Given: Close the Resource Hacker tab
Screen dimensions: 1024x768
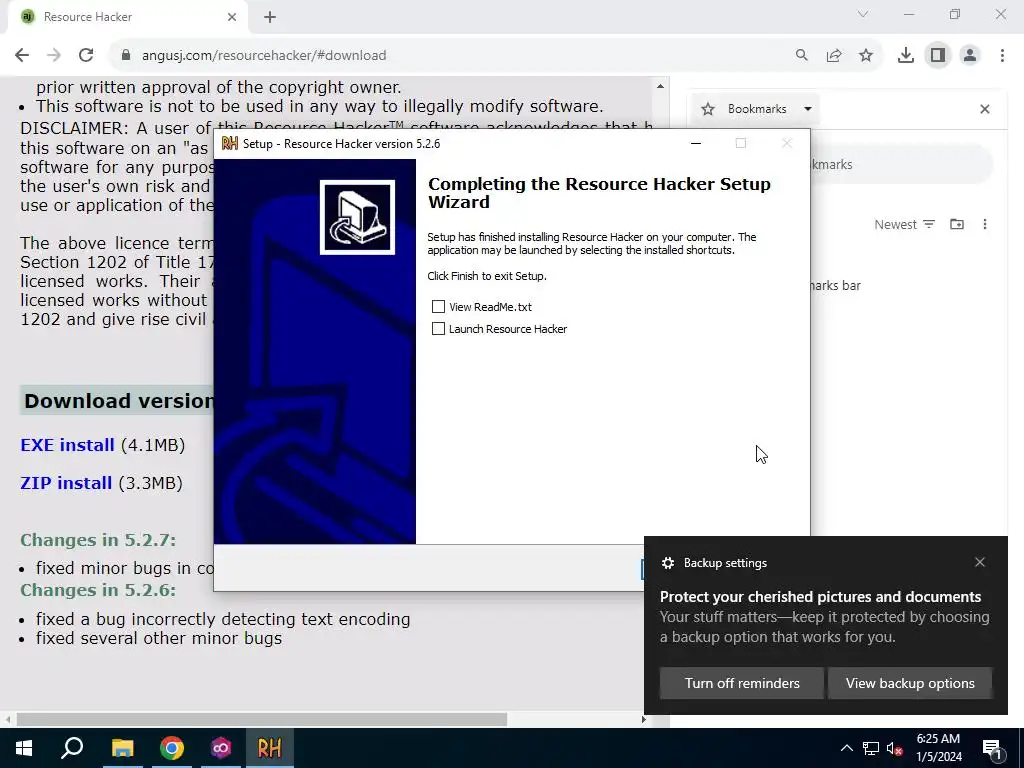Looking at the screenshot, I should coord(232,17).
